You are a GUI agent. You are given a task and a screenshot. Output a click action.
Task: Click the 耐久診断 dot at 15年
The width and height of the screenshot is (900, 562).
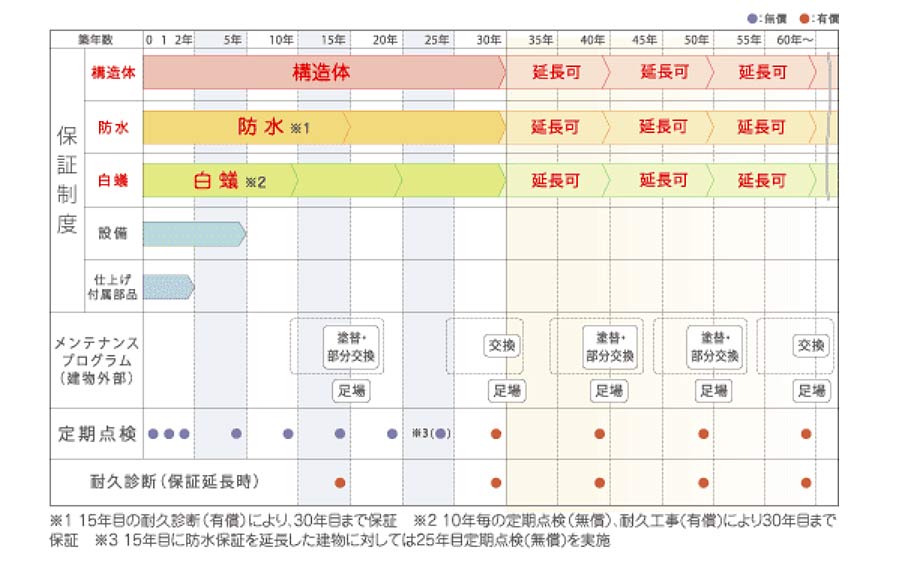[x=340, y=482]
